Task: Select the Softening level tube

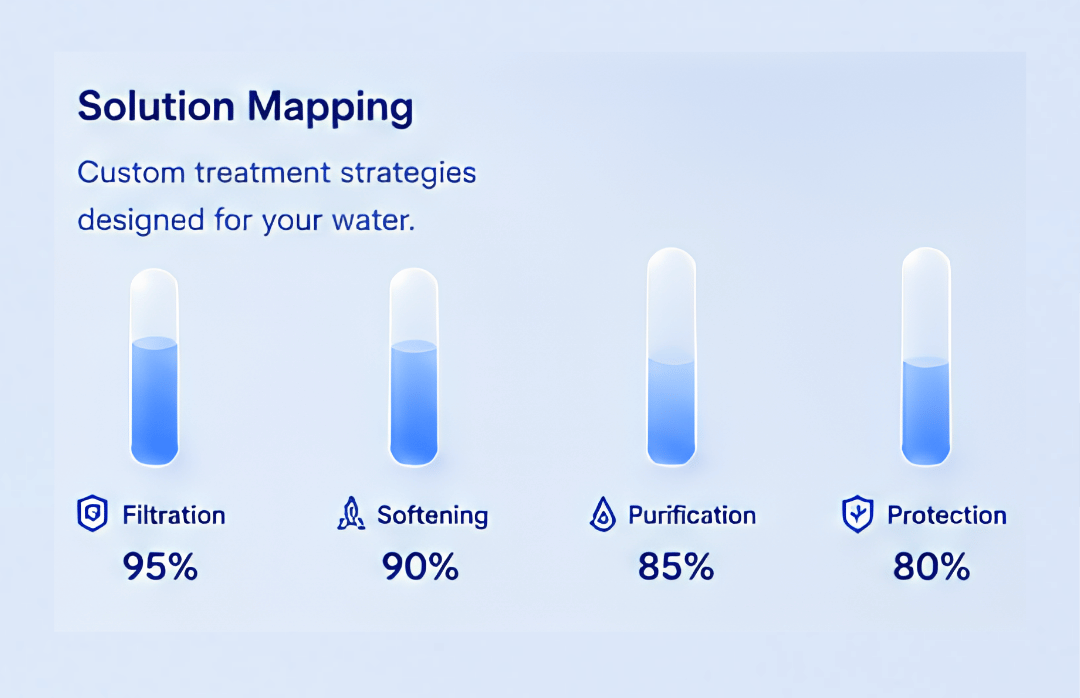Action: pos(414,367)
